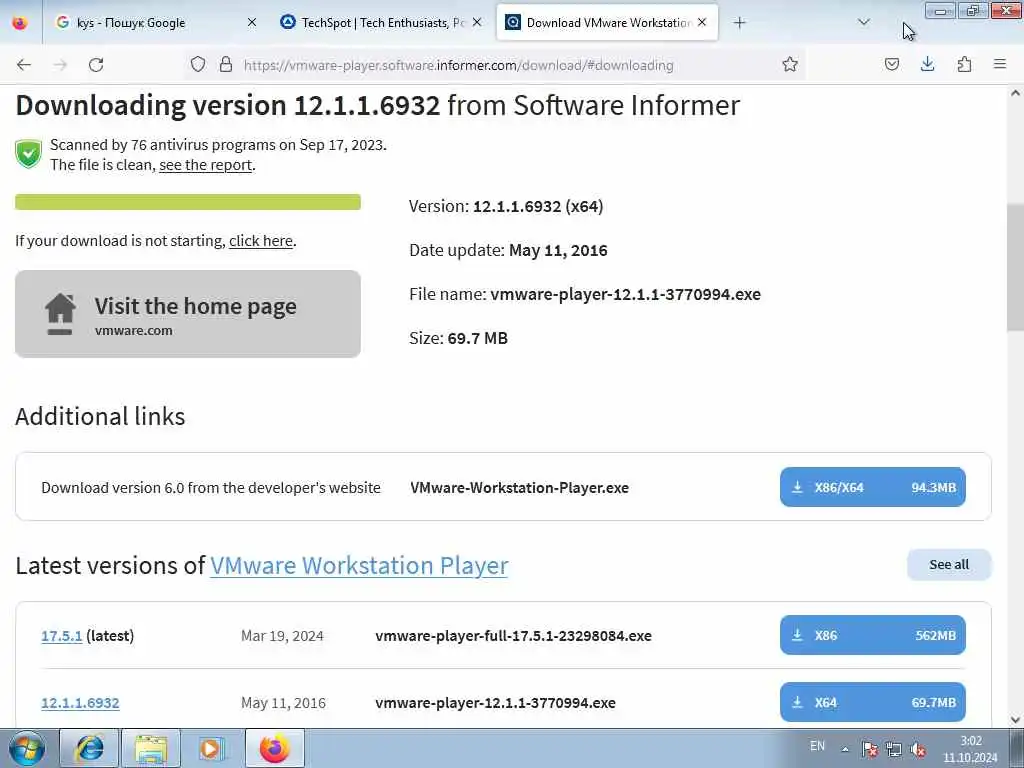The height and width of the screenshot is (768, 1024).
Task: Switch to the kys Google search tab
Action: tap(155, 23)
